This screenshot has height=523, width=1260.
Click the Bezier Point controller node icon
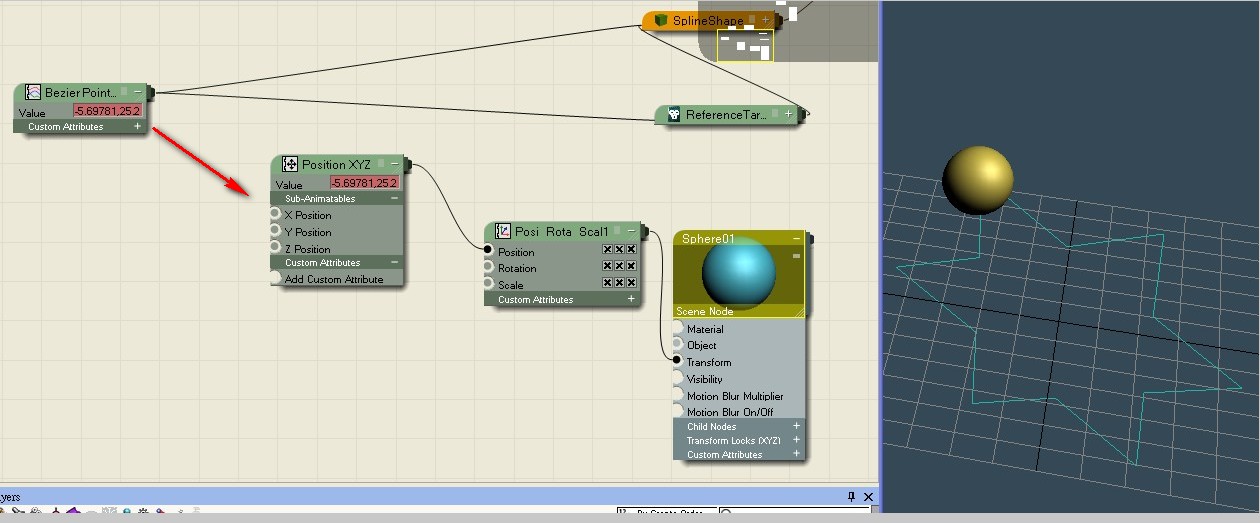pyautogui.click(x=32, y=92)
